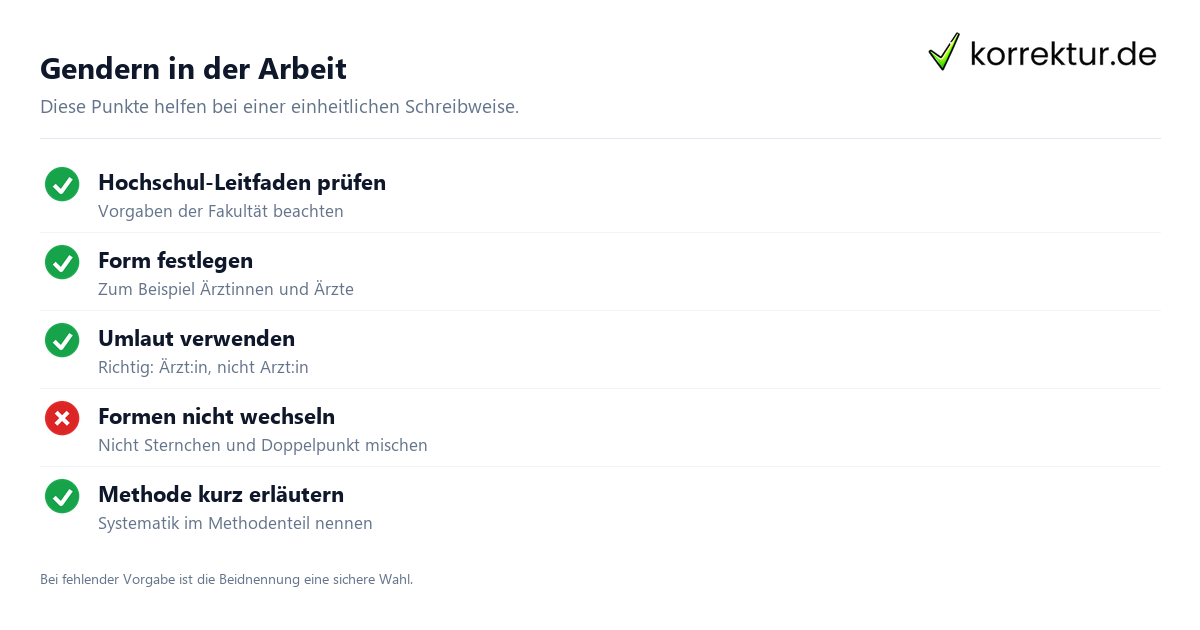Click the green check icon beside Hochschul-Leitfaden prüfen
1200x630 pixels.
pos(62,184)
